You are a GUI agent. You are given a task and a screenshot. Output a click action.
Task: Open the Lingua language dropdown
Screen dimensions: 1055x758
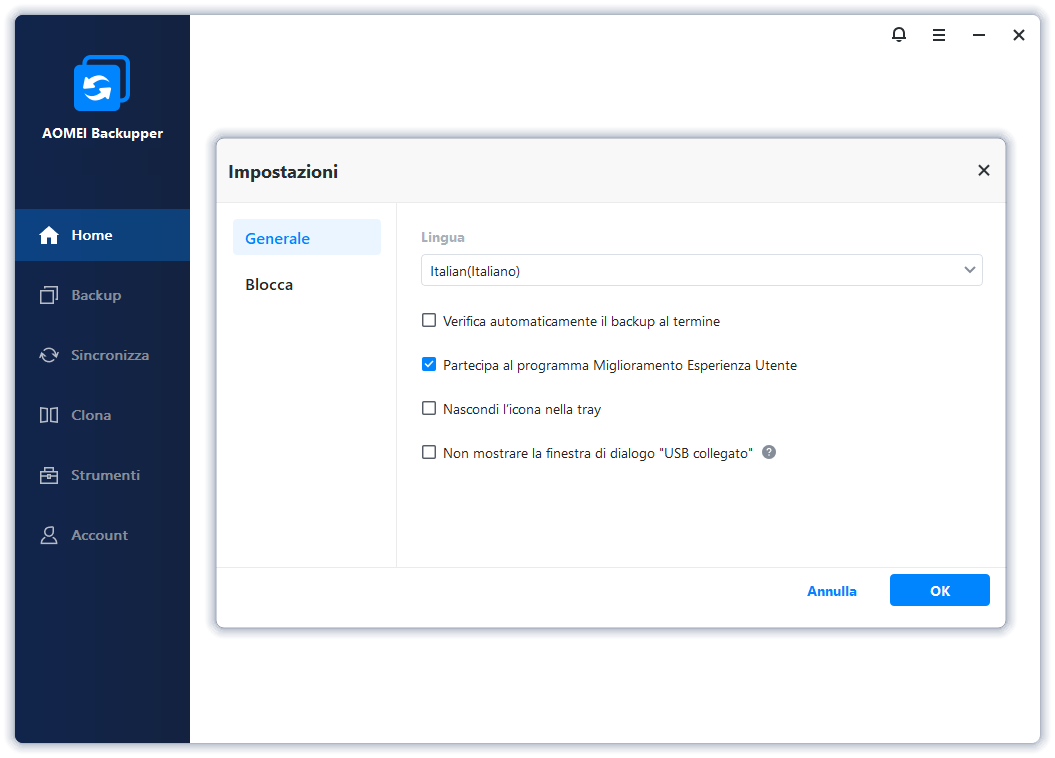[701, 270]
